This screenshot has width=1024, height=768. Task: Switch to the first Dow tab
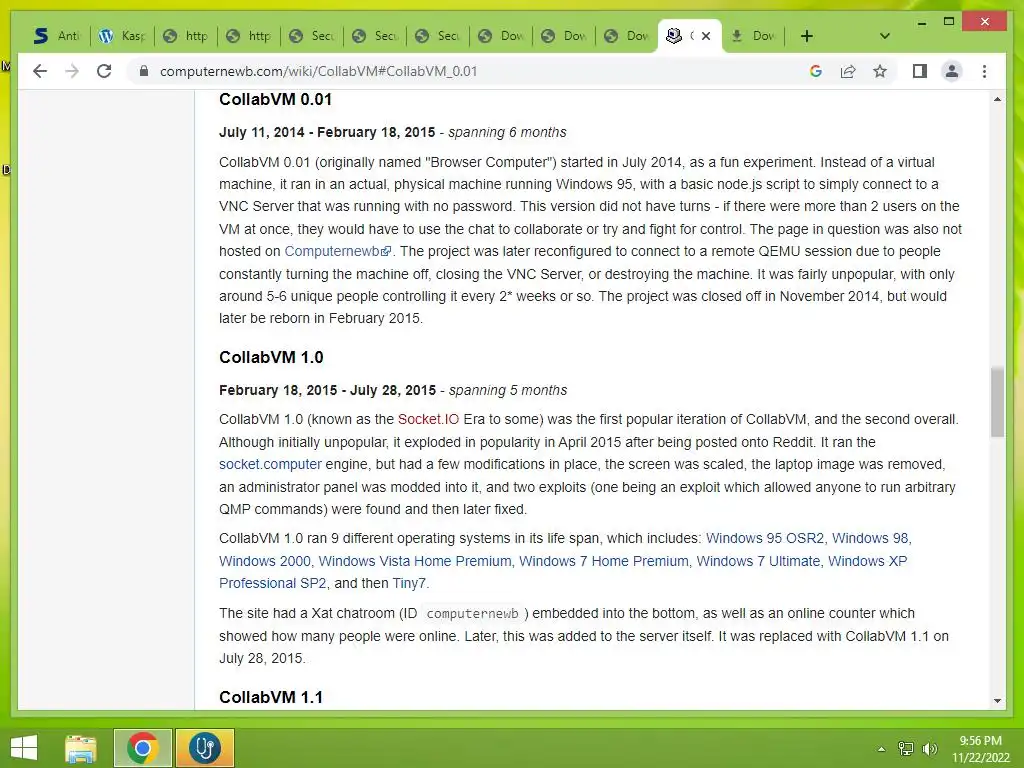click(x=501, y=36)
